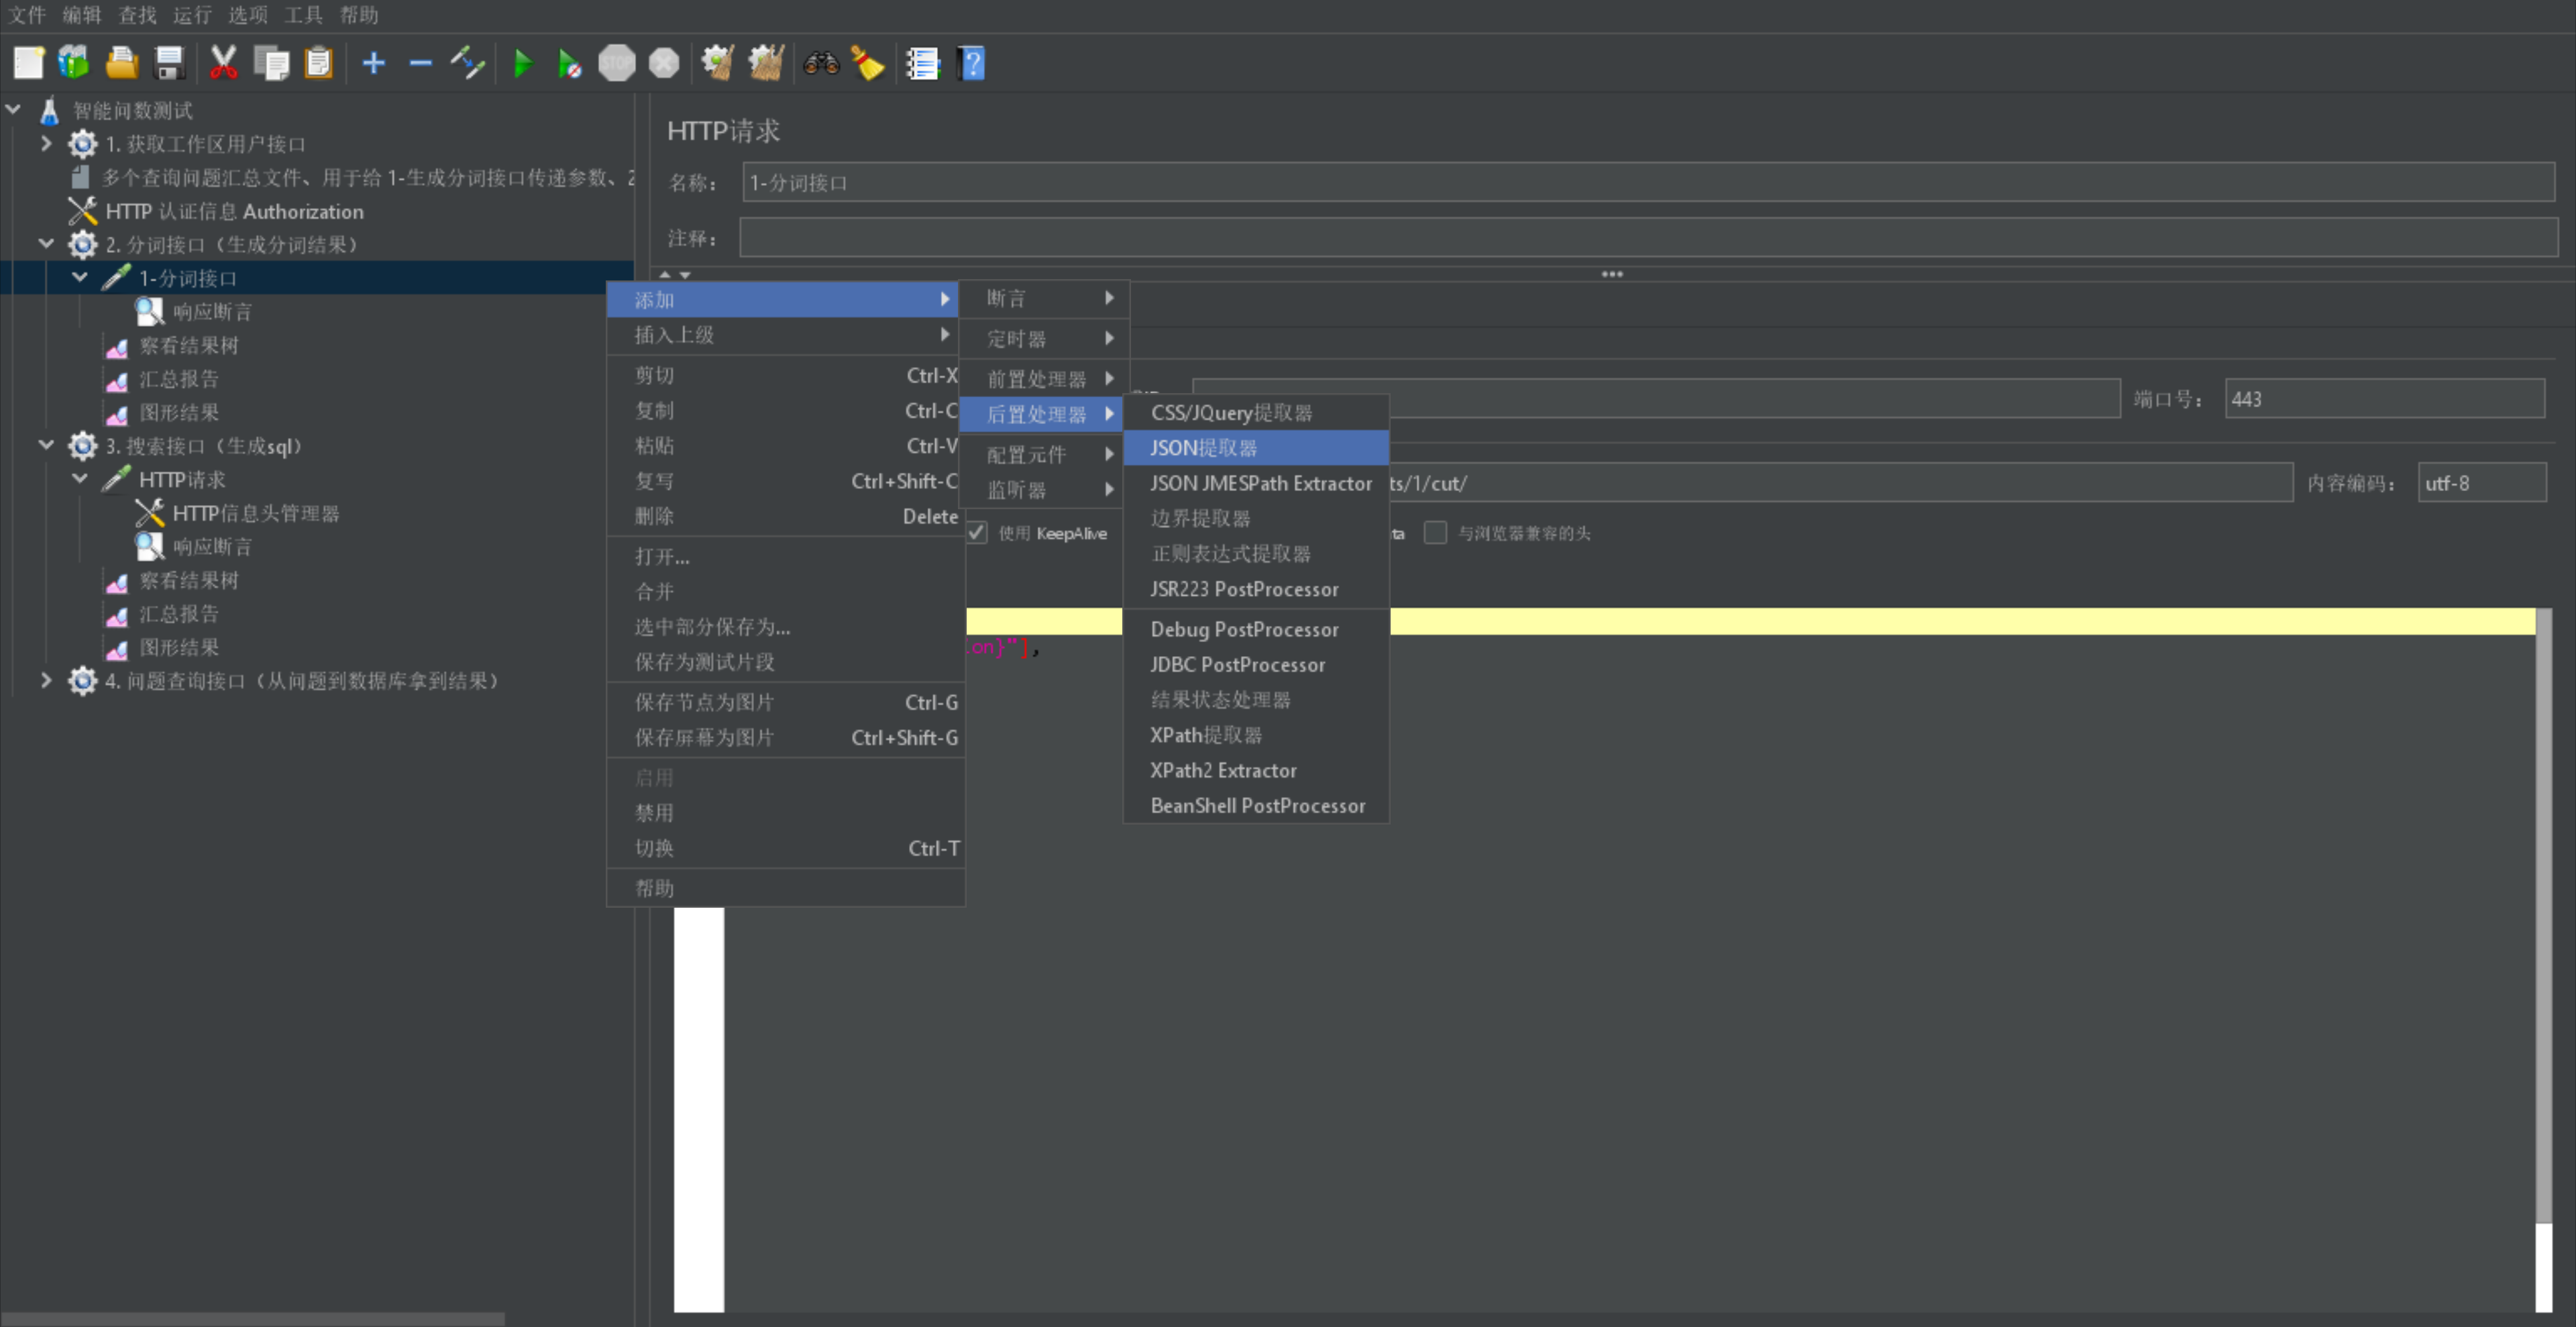Click Start no pauses icon
The image size is (2576, 1327).
coord(569,64)
